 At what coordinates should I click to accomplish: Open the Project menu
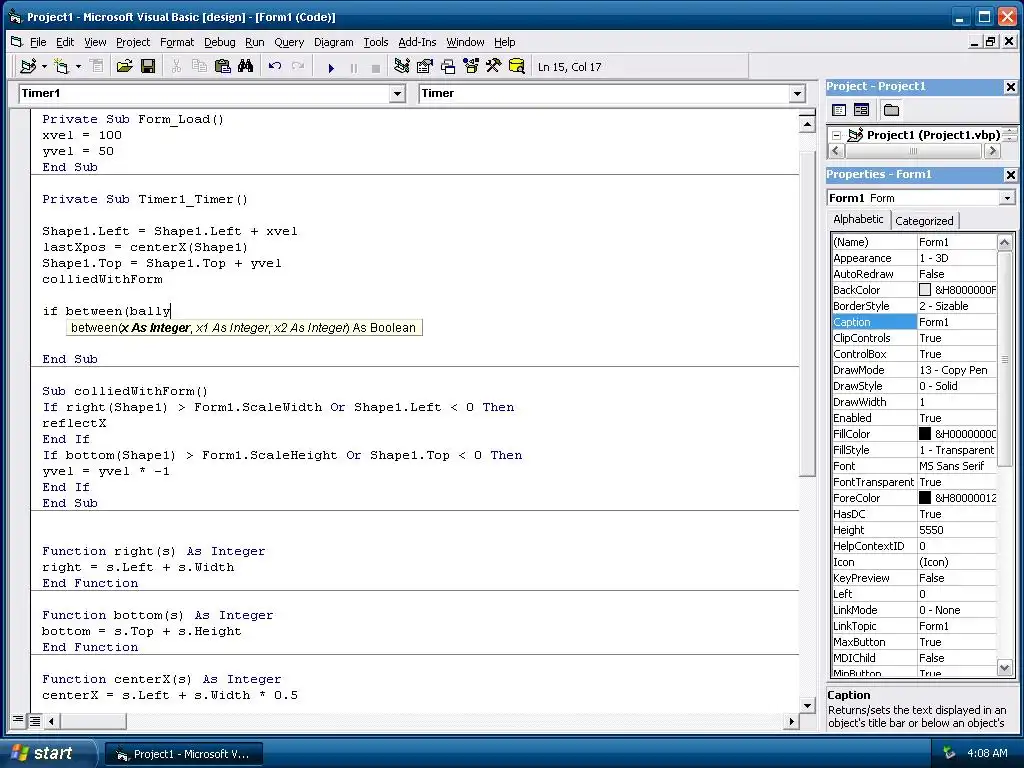tap(133, 42)
